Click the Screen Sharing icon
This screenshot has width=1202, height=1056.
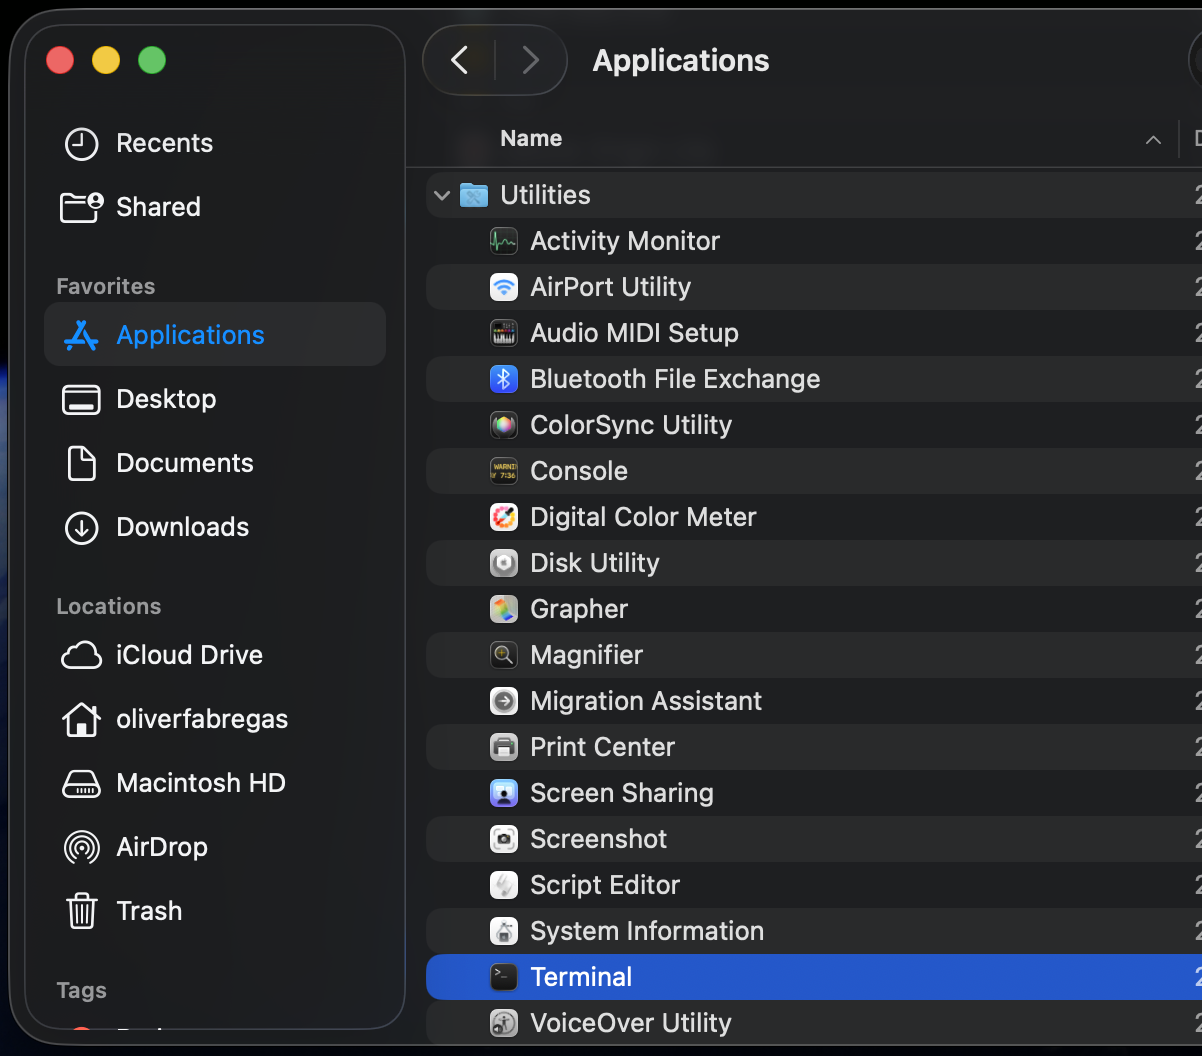pos(504,793)
